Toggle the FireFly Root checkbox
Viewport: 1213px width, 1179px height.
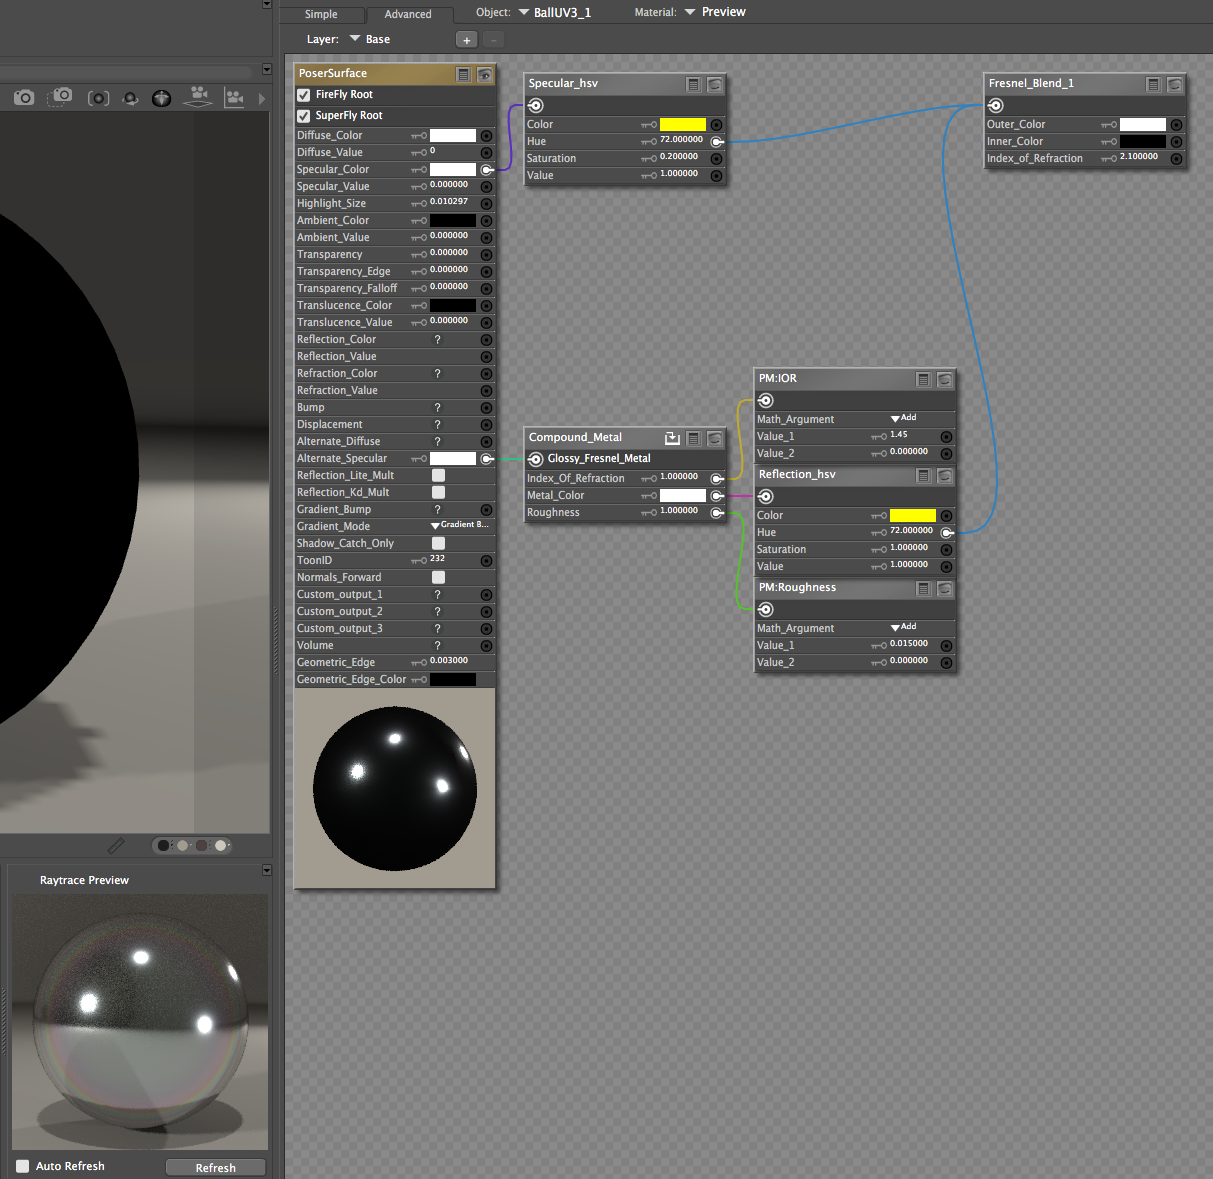tap(304, 95)
